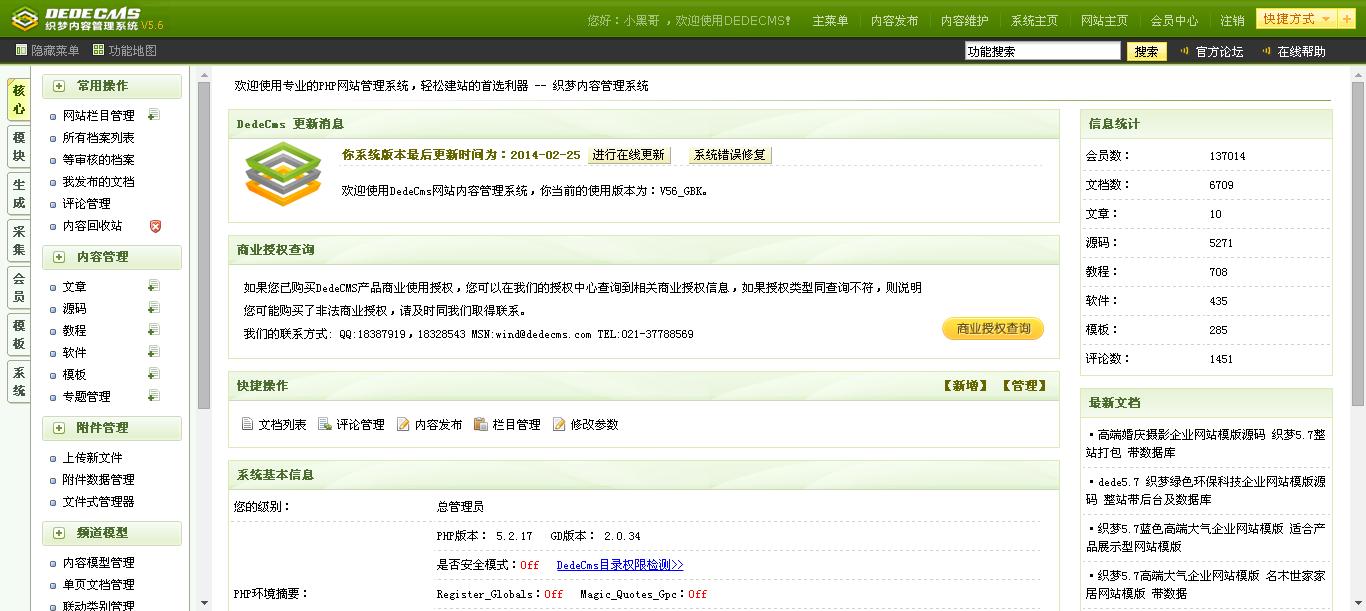Click the 隐藏菜单 label text

[x=55, y=50]
